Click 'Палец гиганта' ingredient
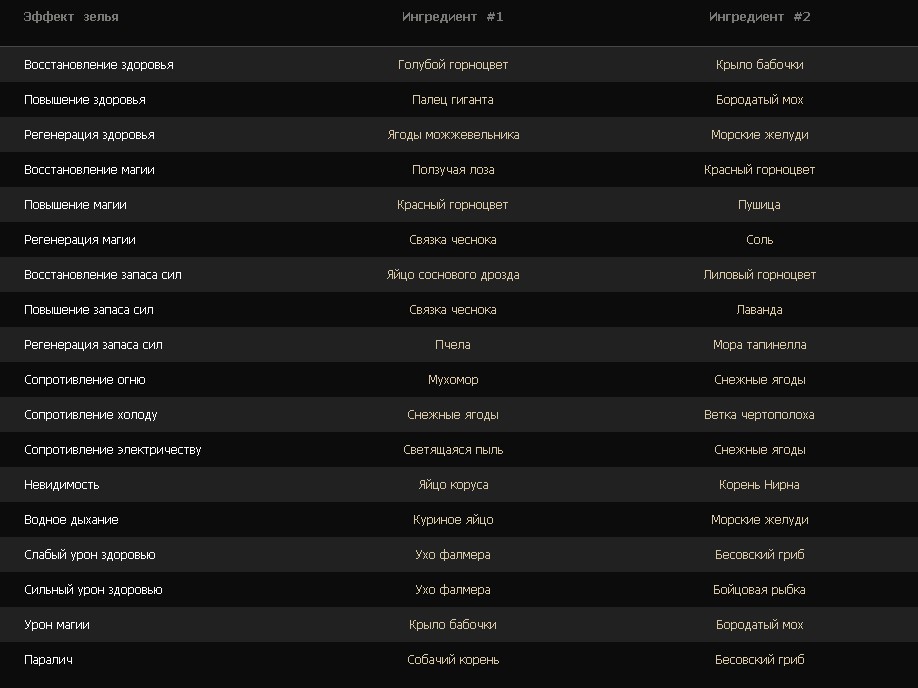918x688 pixels. click(453, 100)
